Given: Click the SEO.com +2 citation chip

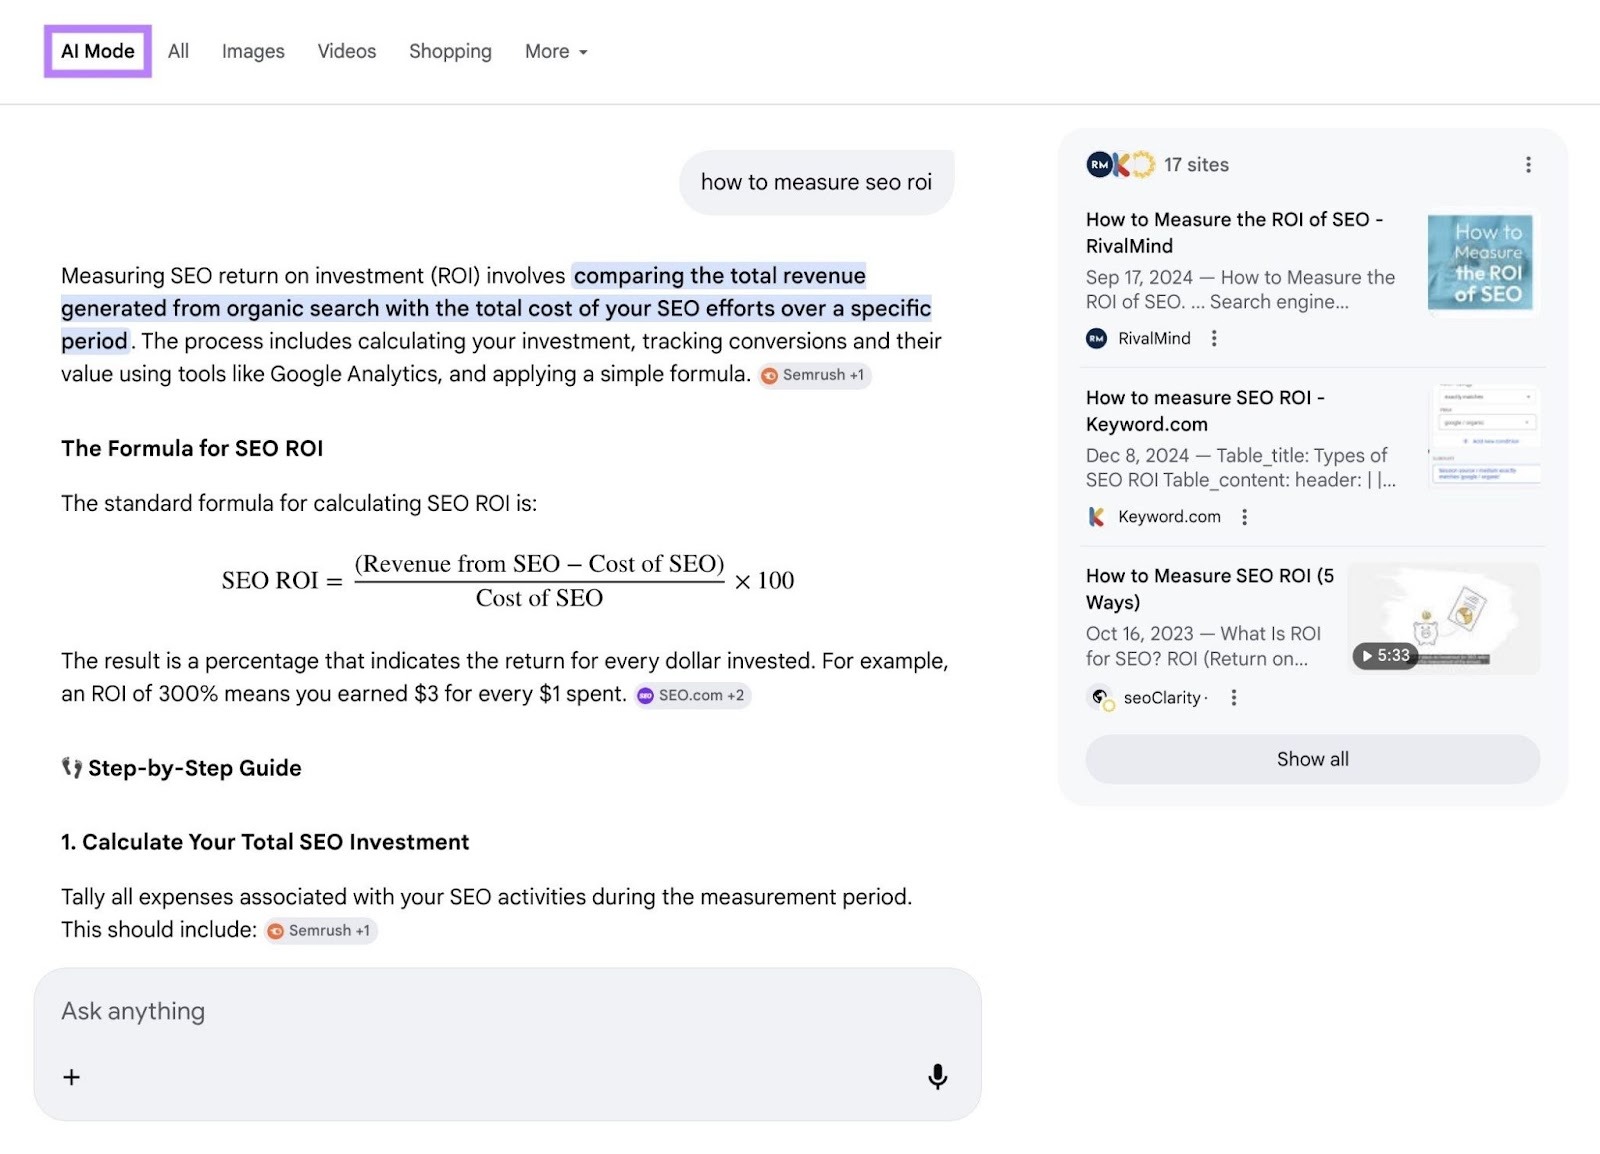Looking at the screenshot, I should pyautogui.click(x=692, y=694).
